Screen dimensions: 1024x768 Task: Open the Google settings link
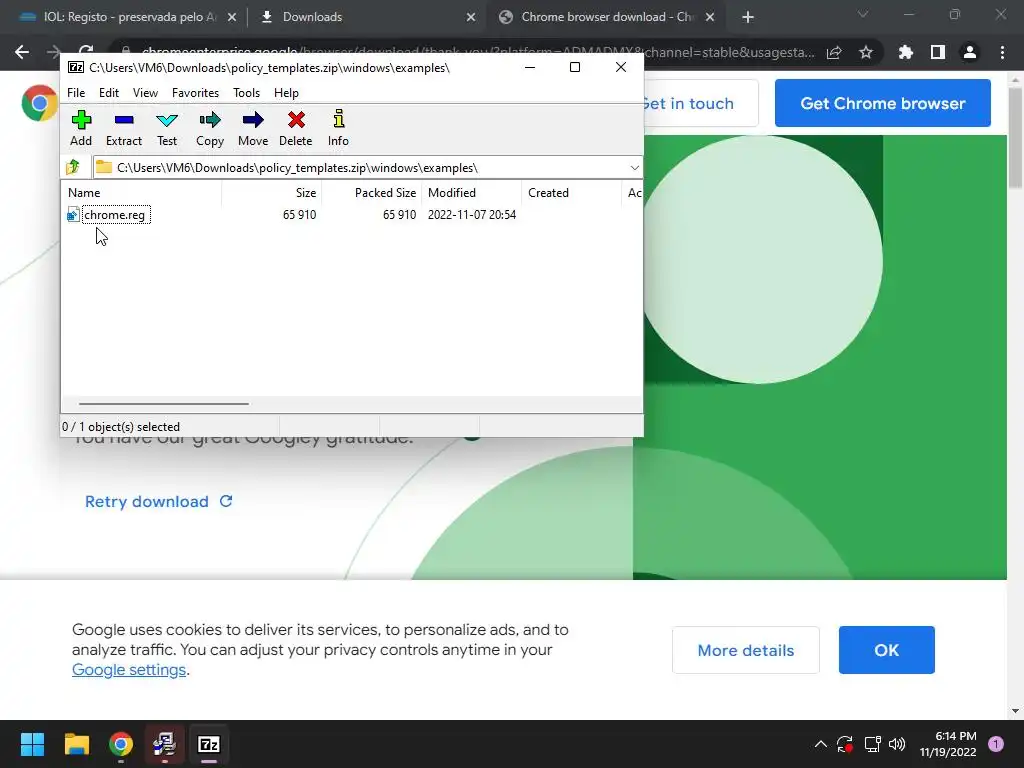(x=129, y=670)
